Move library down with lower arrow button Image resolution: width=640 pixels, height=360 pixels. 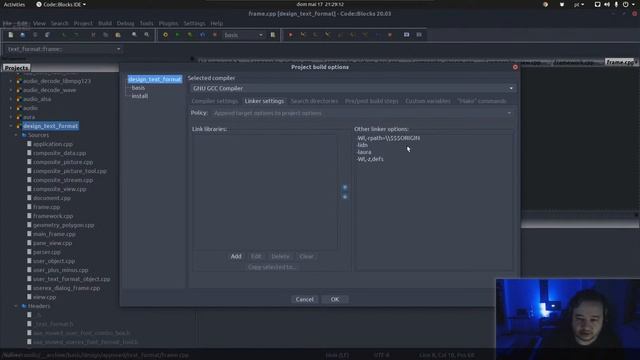[x=345, y=197]
